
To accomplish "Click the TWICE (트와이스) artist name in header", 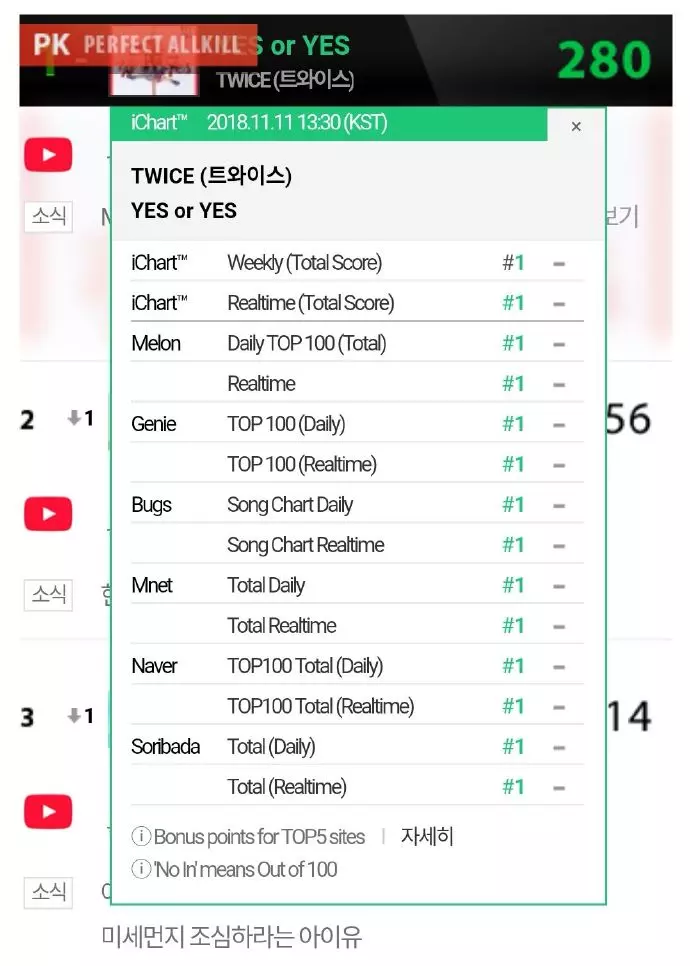I will [285, 80].
